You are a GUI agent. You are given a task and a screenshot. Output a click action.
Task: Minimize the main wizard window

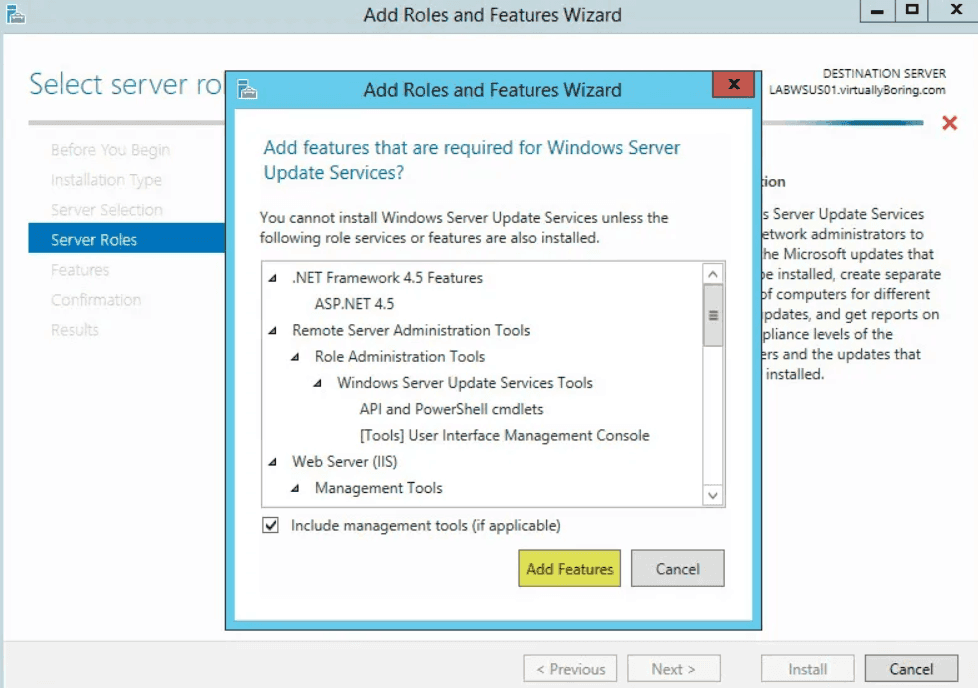[877, 11]
